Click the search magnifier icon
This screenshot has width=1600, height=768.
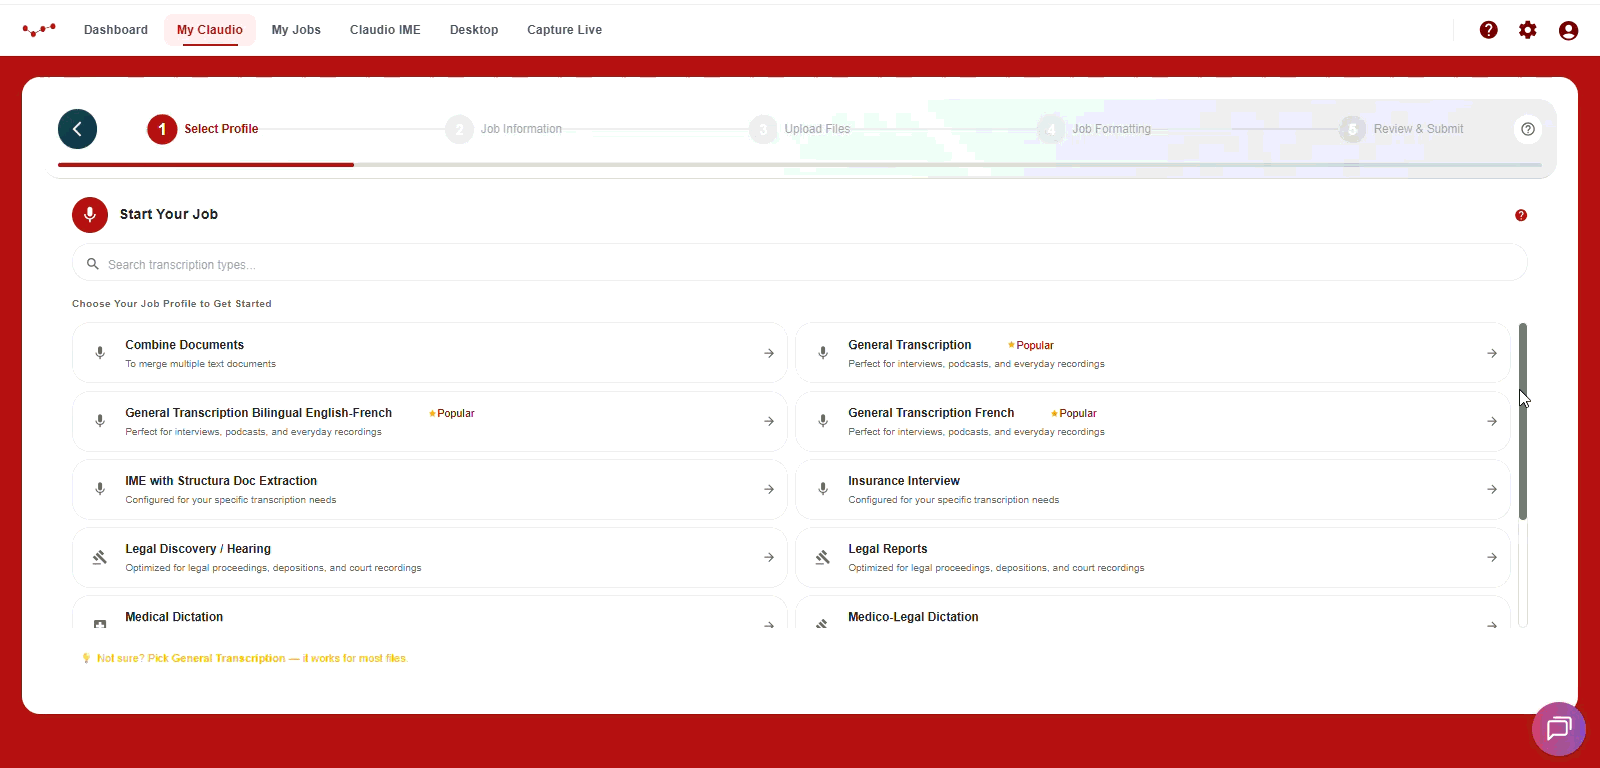pyautogui.click(x=93, y=264)
